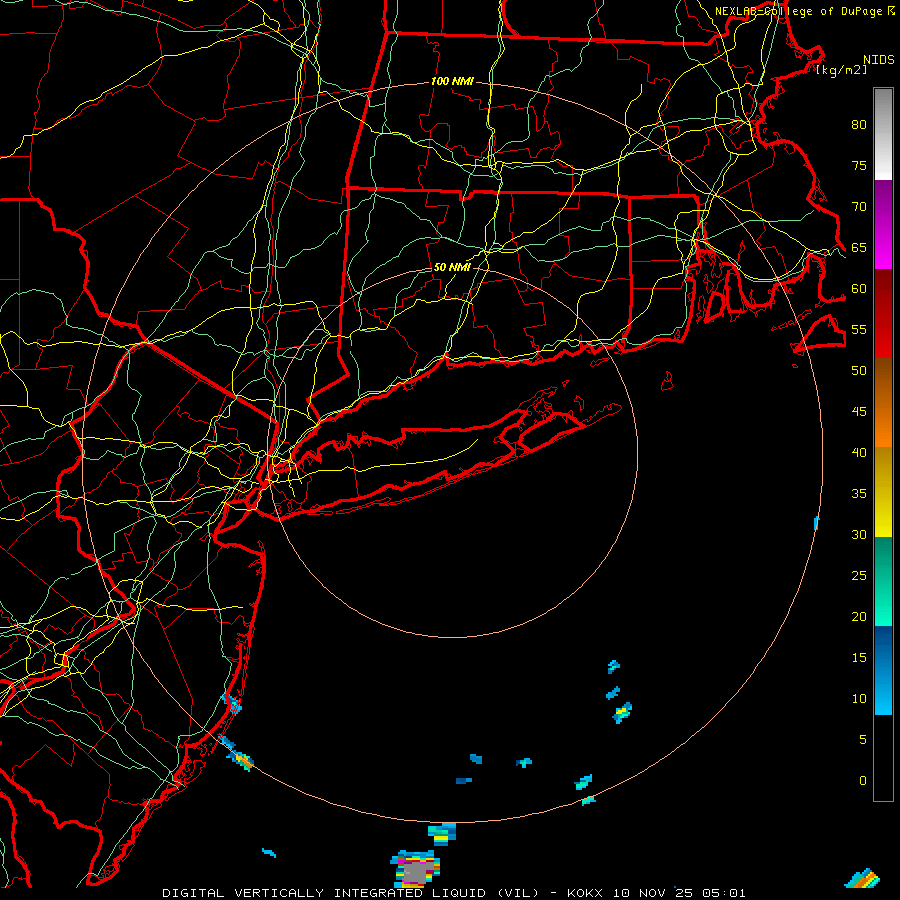Viewport: 900px width, 900px height.
Task: Click the scale value 80
Action: [x=859, y=125]
